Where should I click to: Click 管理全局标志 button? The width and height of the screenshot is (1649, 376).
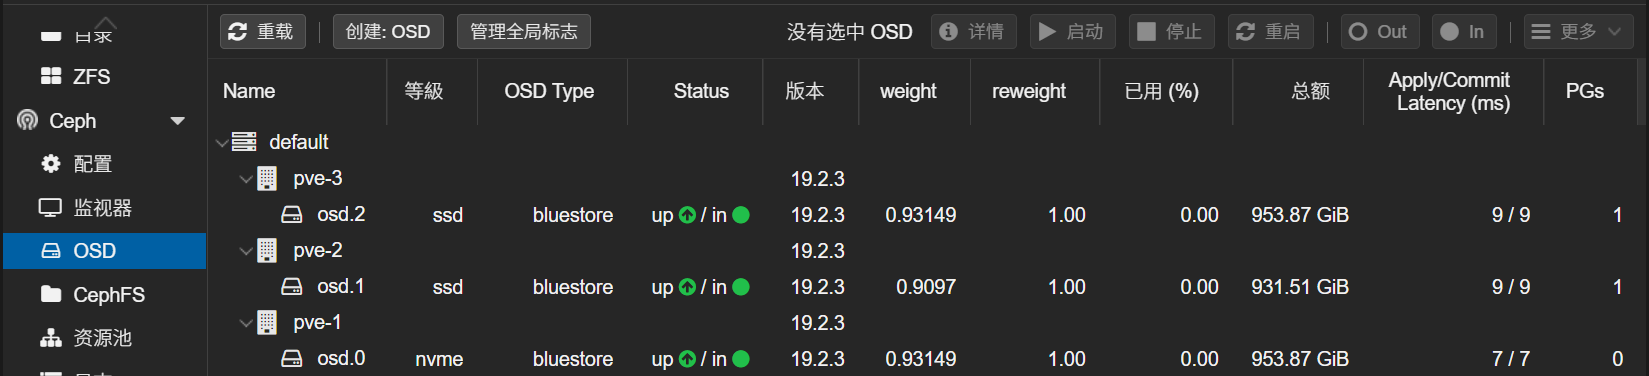(524, 32)
